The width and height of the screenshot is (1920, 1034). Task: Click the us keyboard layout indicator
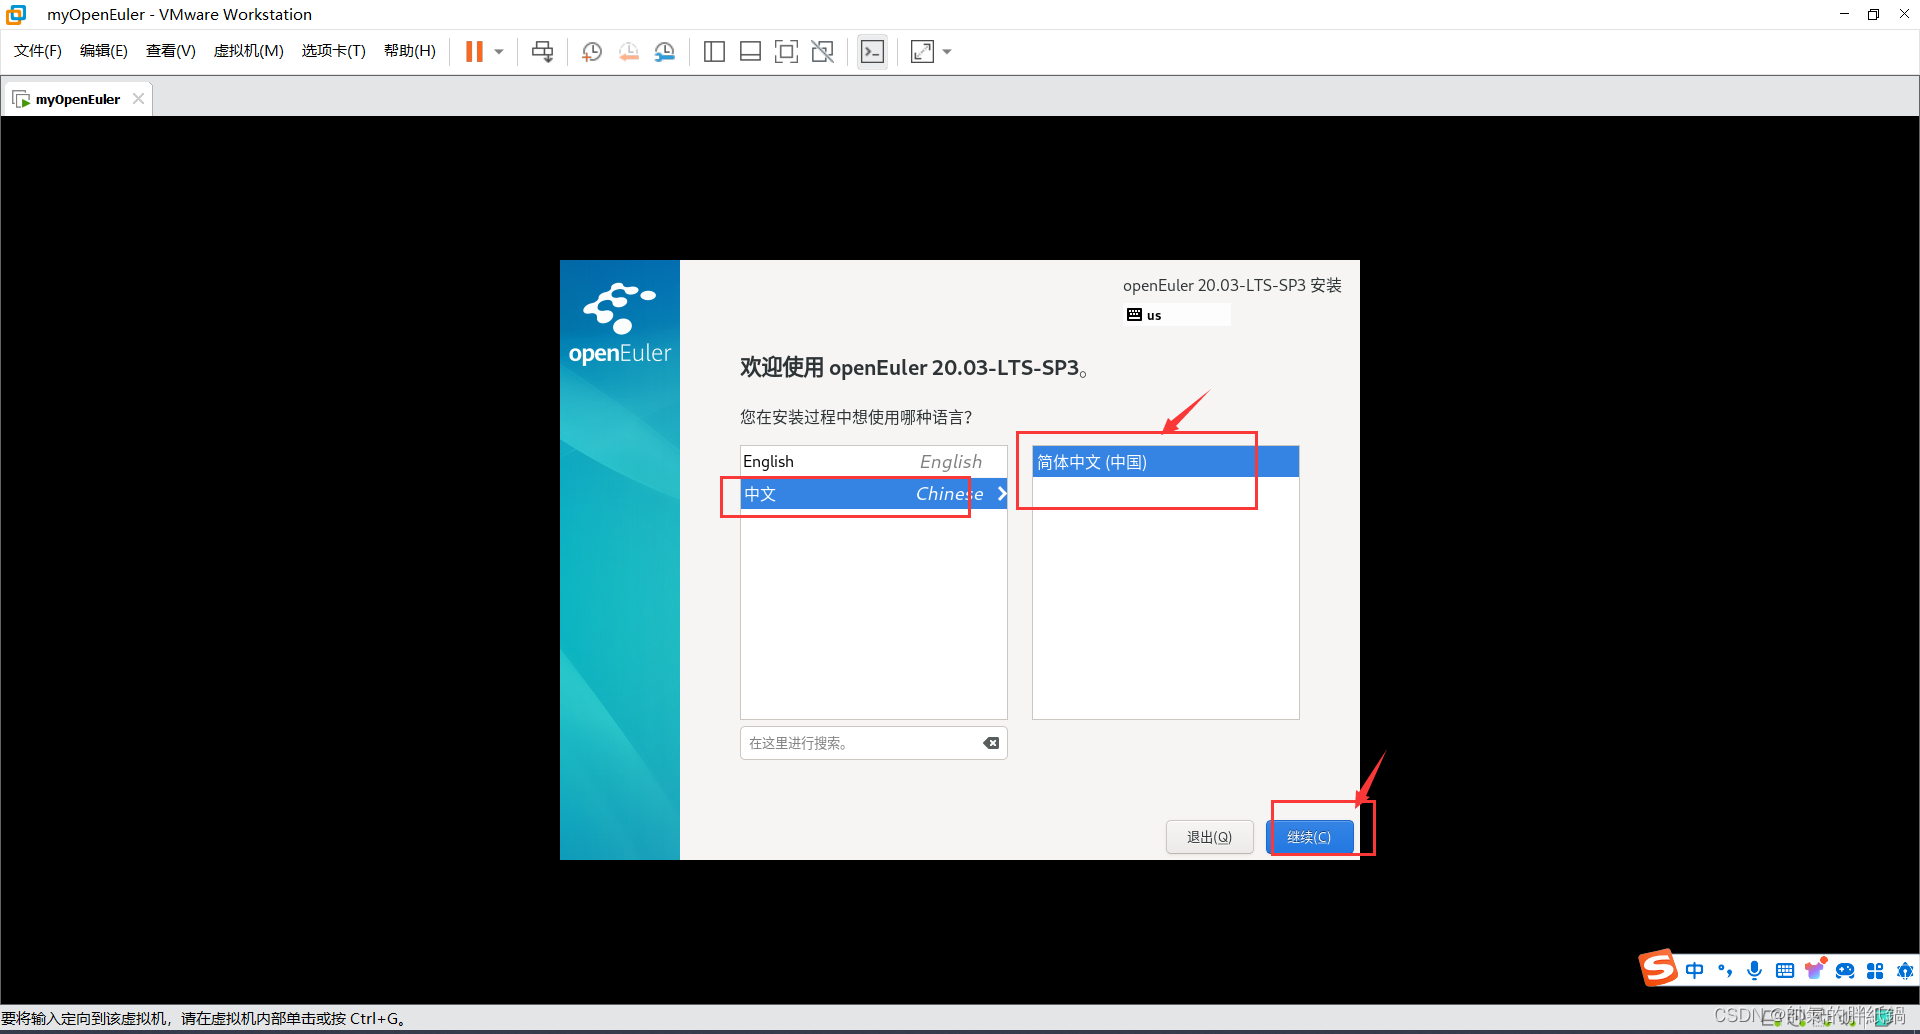pyautogui.click(x=1177, y=315)
